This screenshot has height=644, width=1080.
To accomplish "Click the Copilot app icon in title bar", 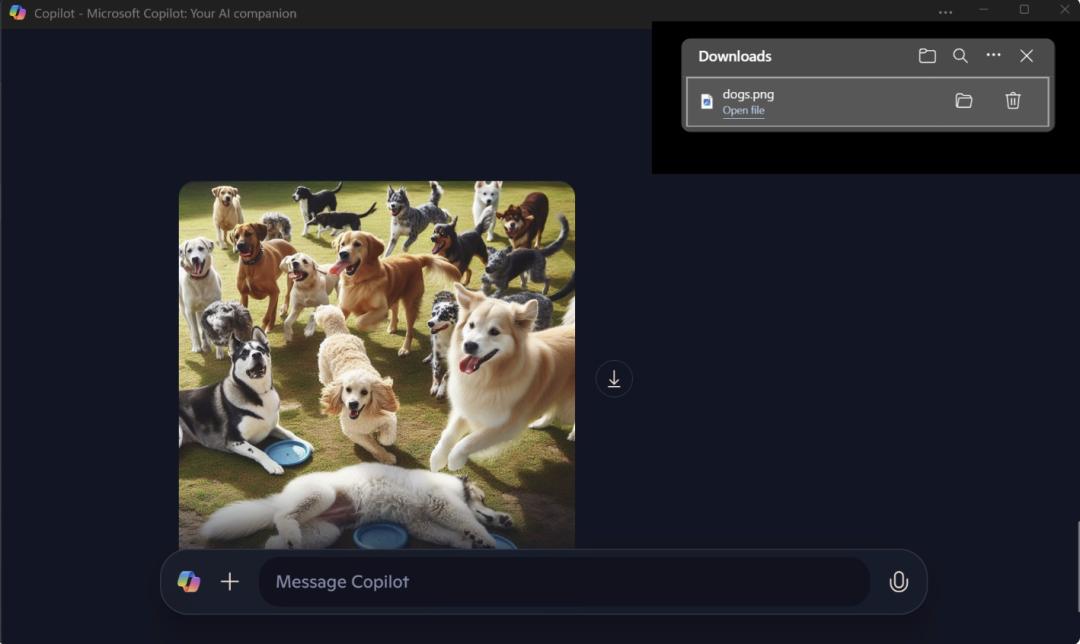I will (x=18, y=12).
